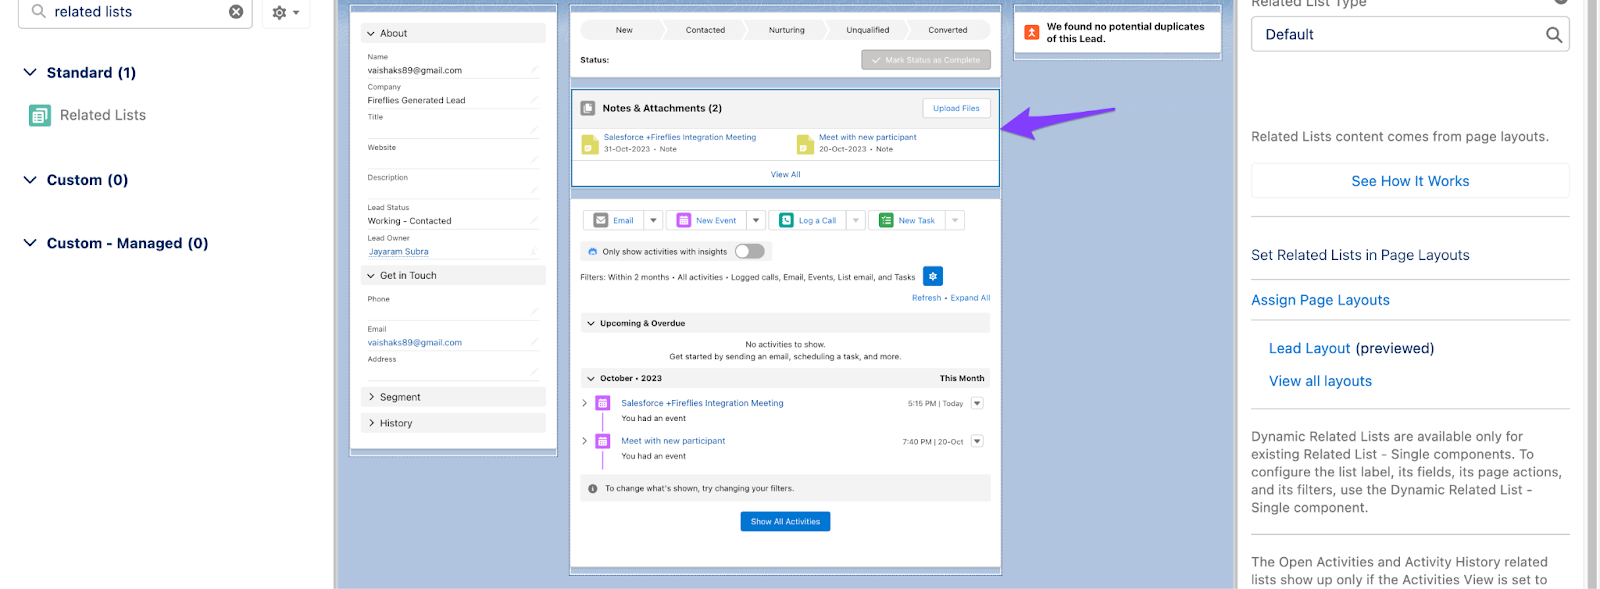Open Meet with new participant note
This screenshot has height=589, width=1600.
867,137
